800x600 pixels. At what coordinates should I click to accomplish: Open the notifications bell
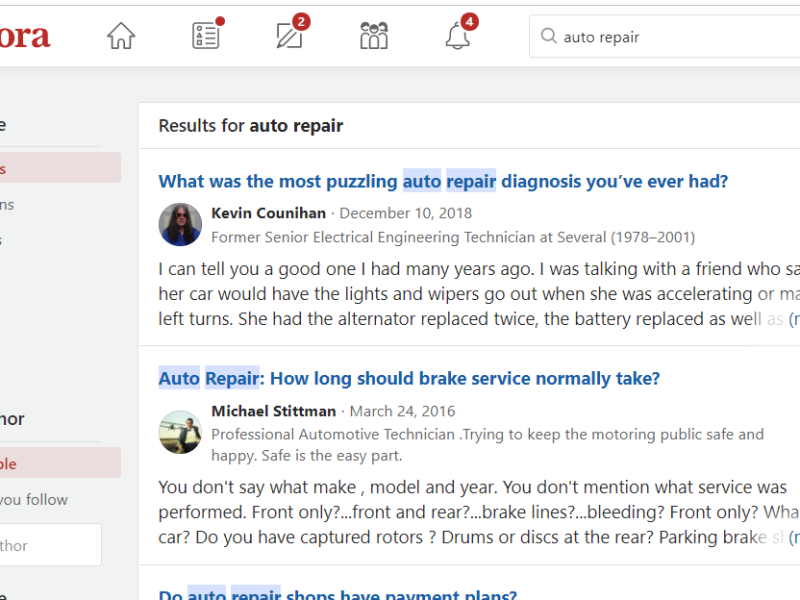(x=458, y=36)
